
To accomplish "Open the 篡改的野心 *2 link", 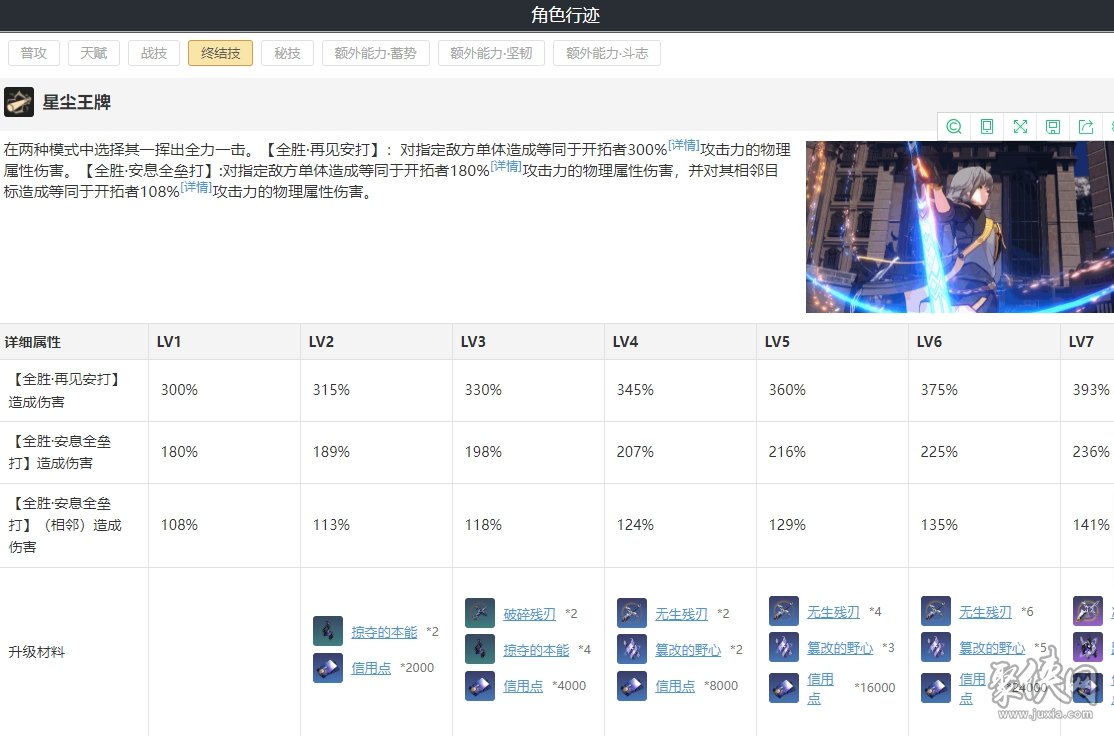I will tap(688, 650).
